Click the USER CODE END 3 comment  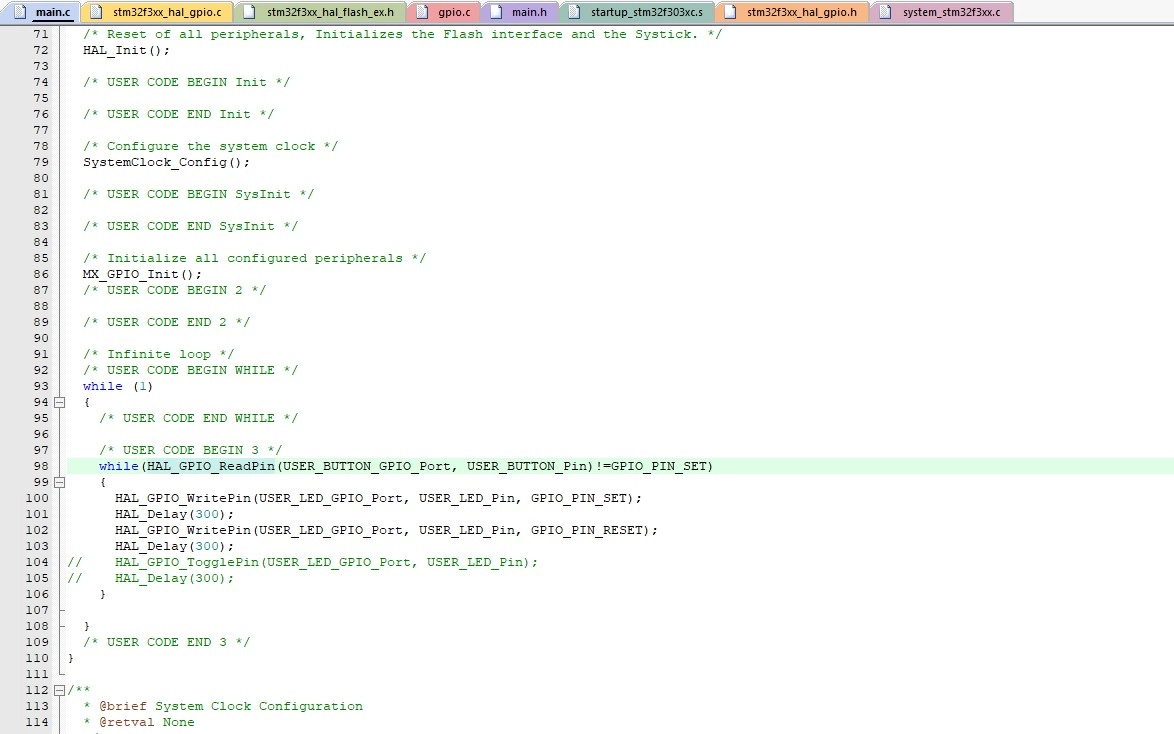tap(167, 643)
